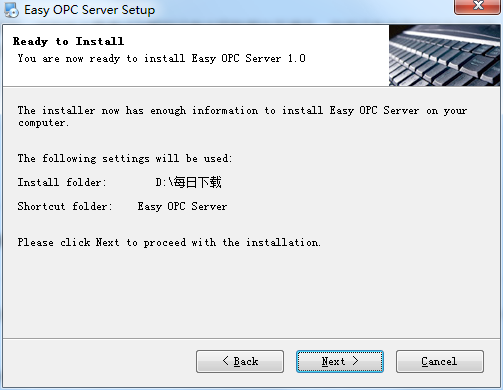
Task: Click the "Install folder:" label
Action: (x=62, y=182)
